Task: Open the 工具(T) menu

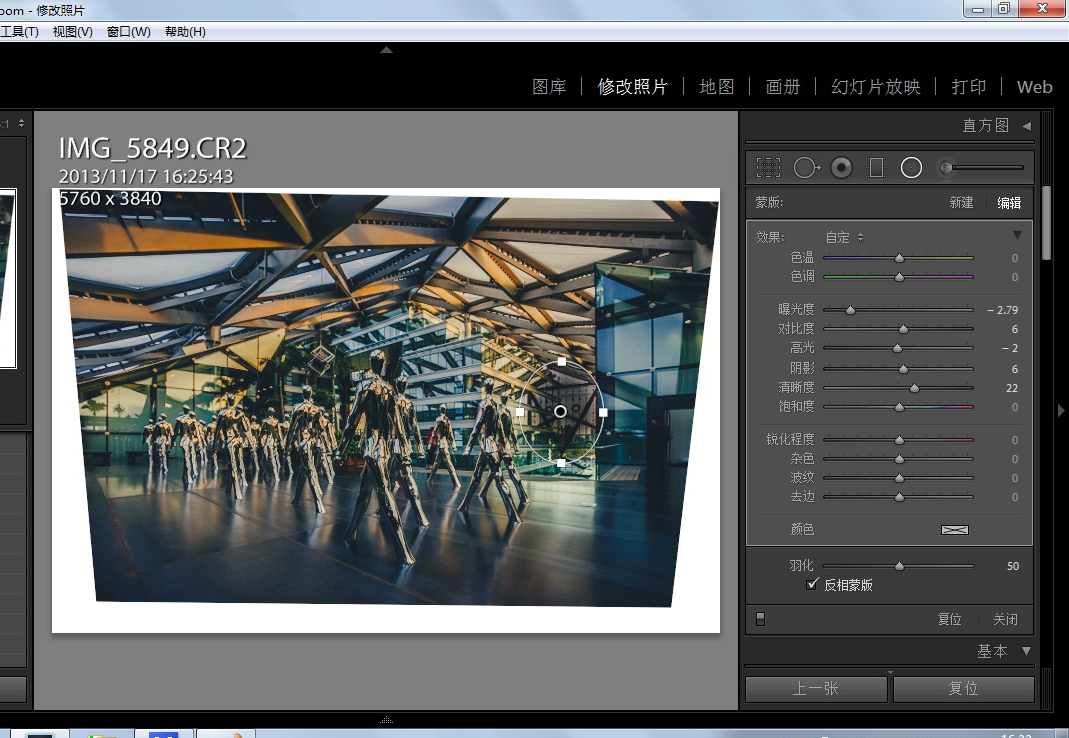Action: pyautogui.click(x=19, y=31)
